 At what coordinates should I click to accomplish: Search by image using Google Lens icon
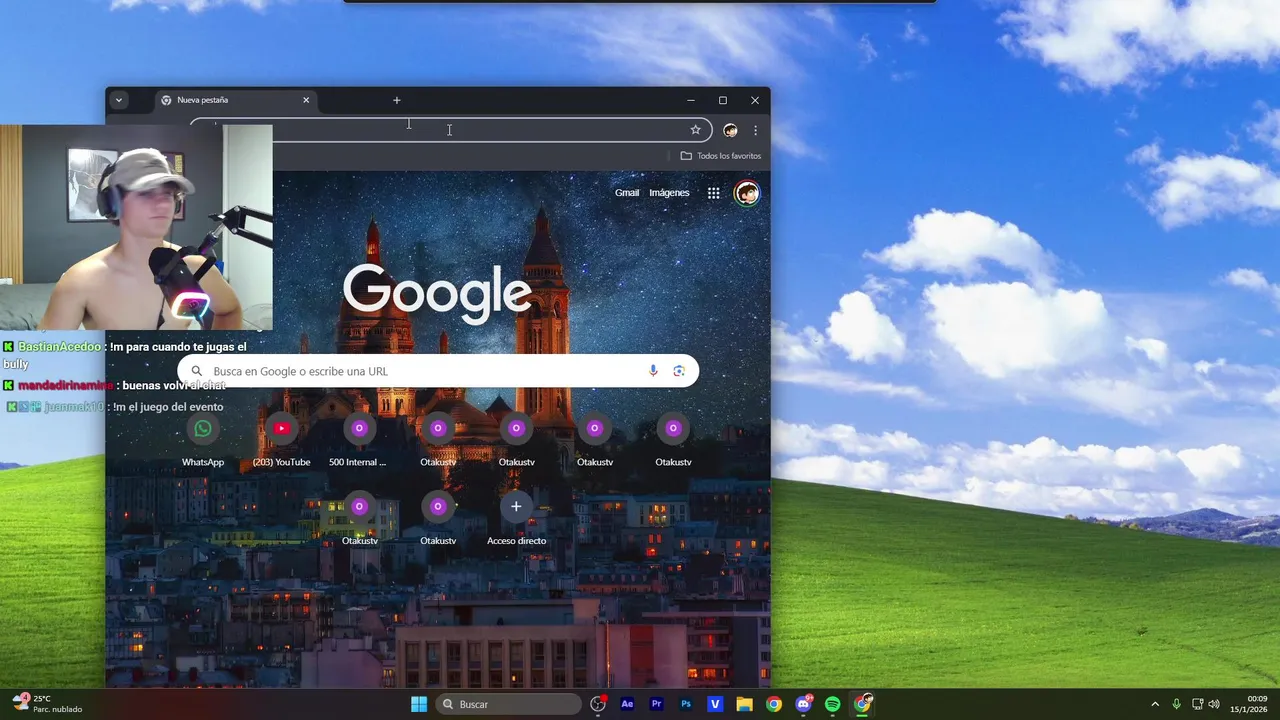pyautogui.click(x=679, y=371)
